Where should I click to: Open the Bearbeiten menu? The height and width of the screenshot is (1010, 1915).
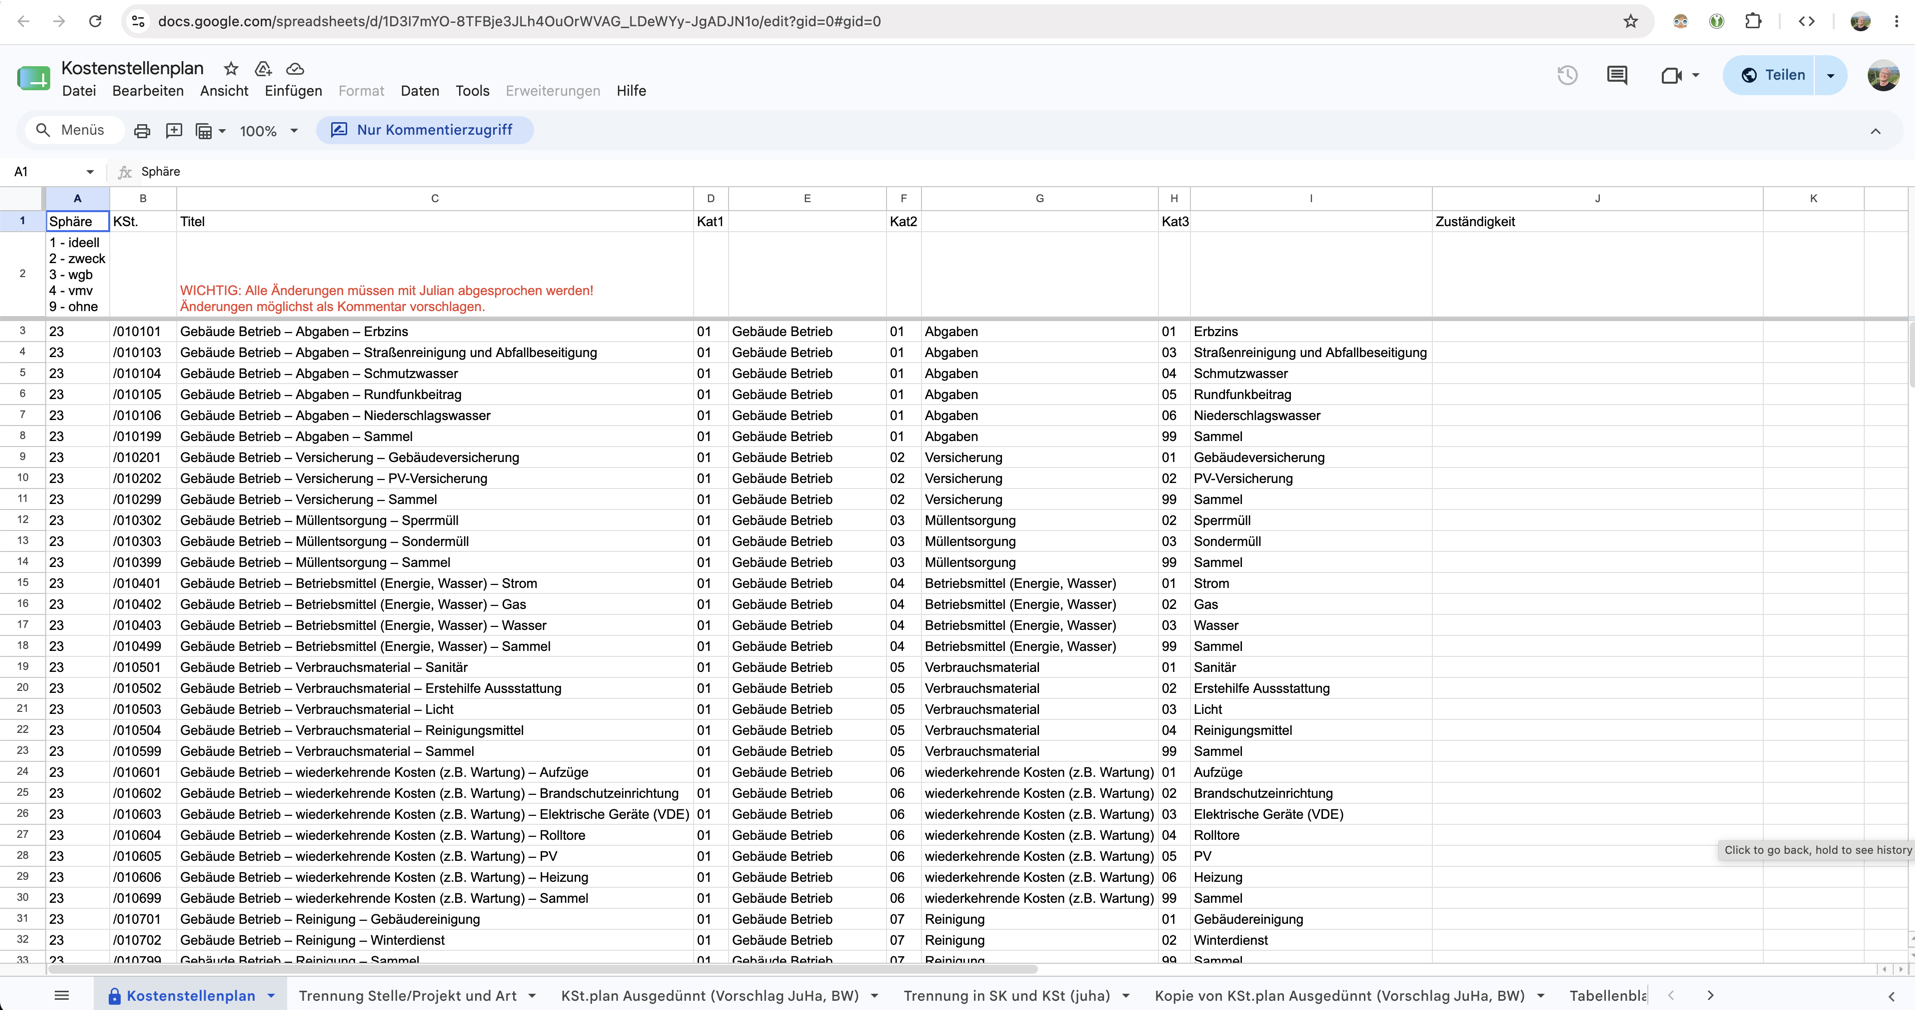(x=148, y=91)
